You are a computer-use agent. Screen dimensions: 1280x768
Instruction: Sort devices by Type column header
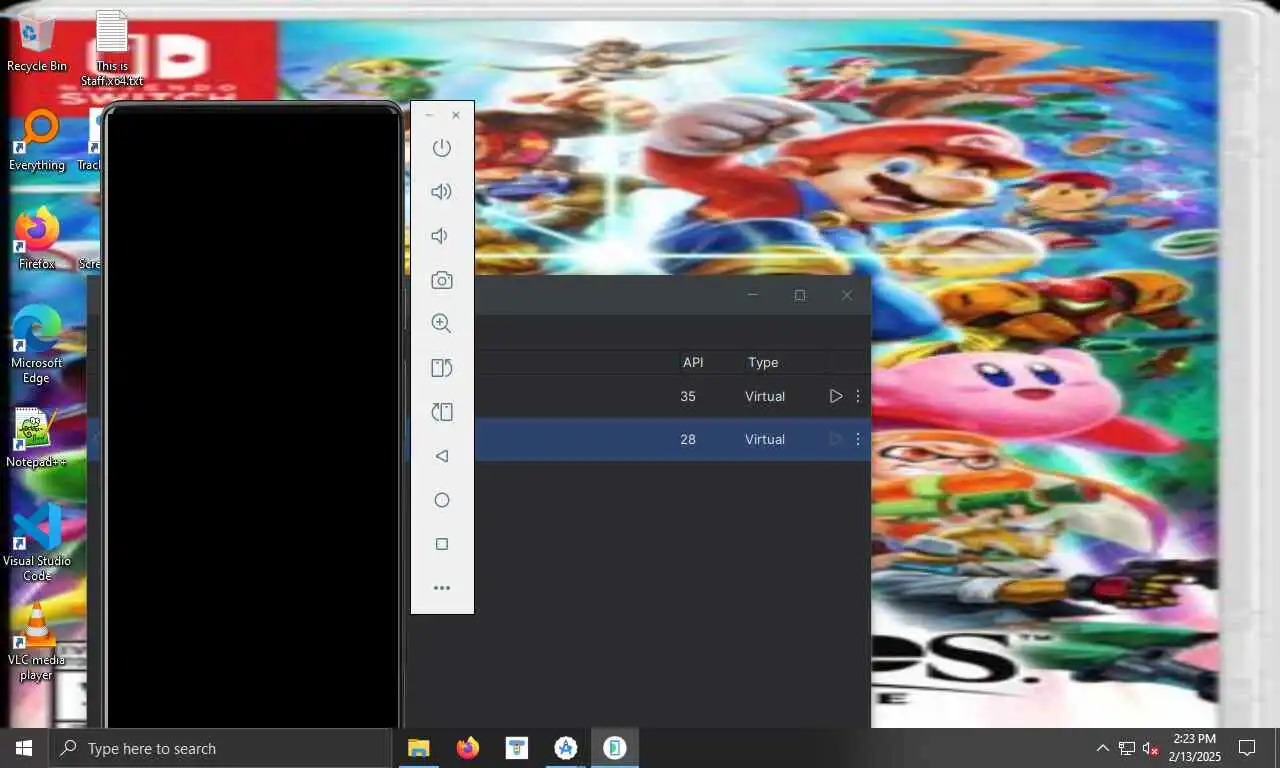[763, 362]
